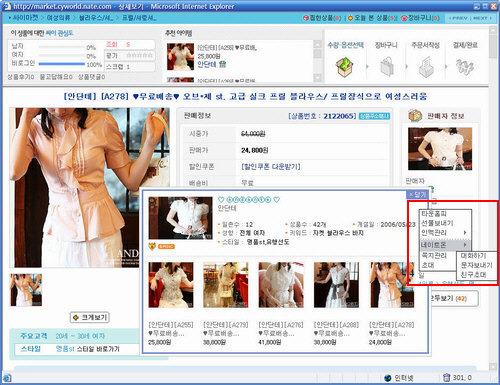Click the 남자 0% interest bar
This screenshot has width=500, height=385.
tap(62, 47)
